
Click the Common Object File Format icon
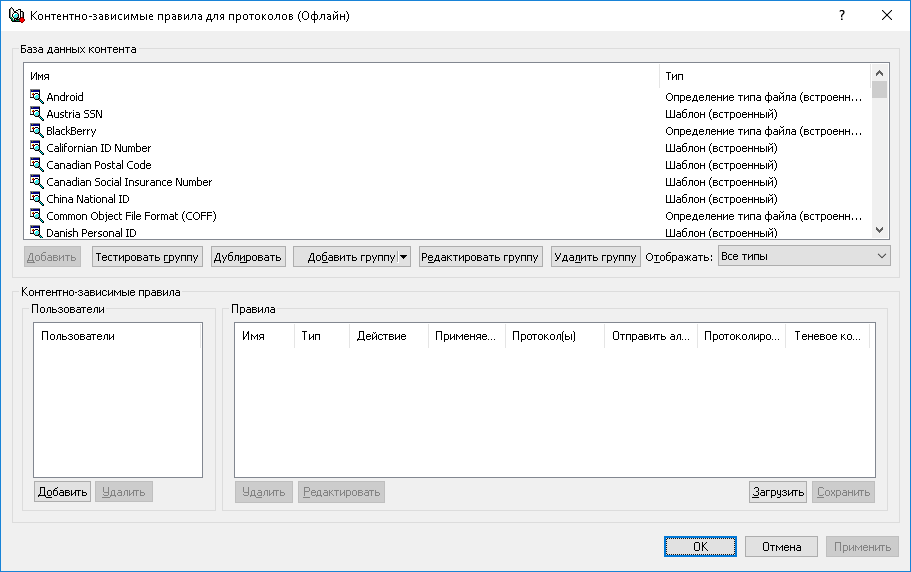37,216
